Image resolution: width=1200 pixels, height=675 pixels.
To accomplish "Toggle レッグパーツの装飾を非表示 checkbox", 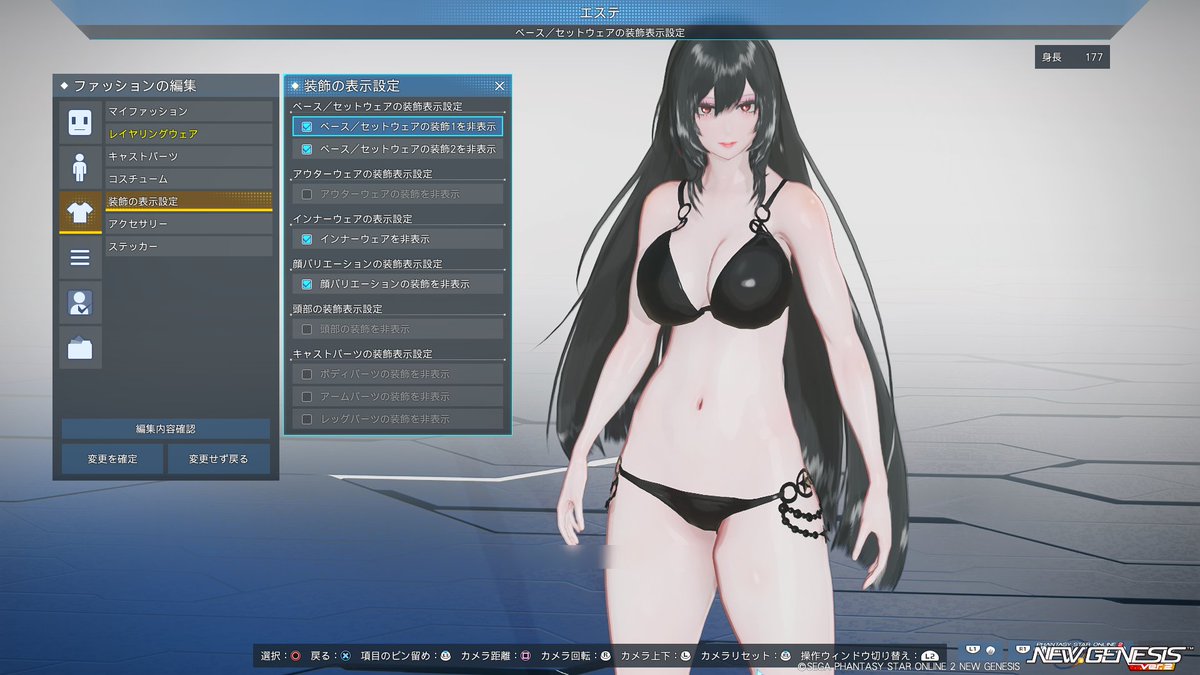I will point(307,419).
